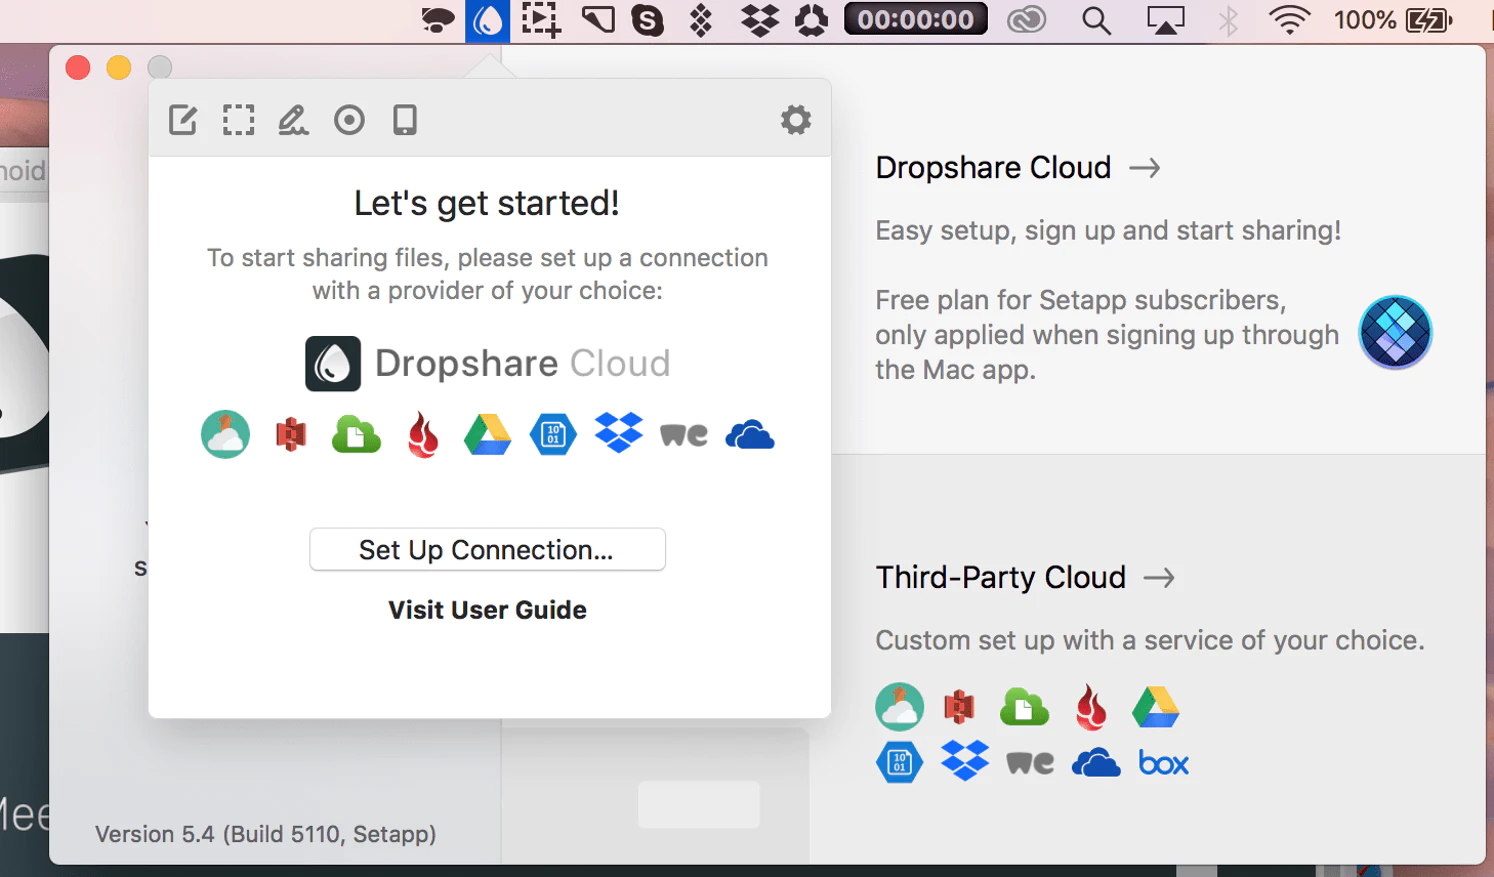Select the screenshot annotation tool

coord(183,120)
